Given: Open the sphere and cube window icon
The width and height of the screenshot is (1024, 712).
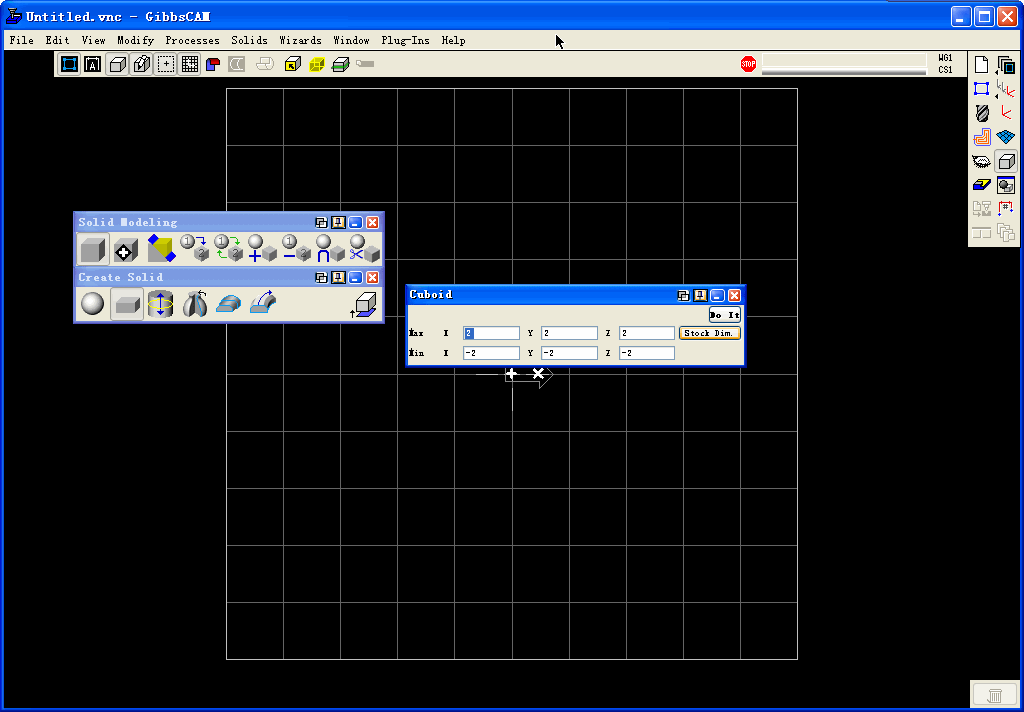Looking at the screenshot, I should (1006, 186).
